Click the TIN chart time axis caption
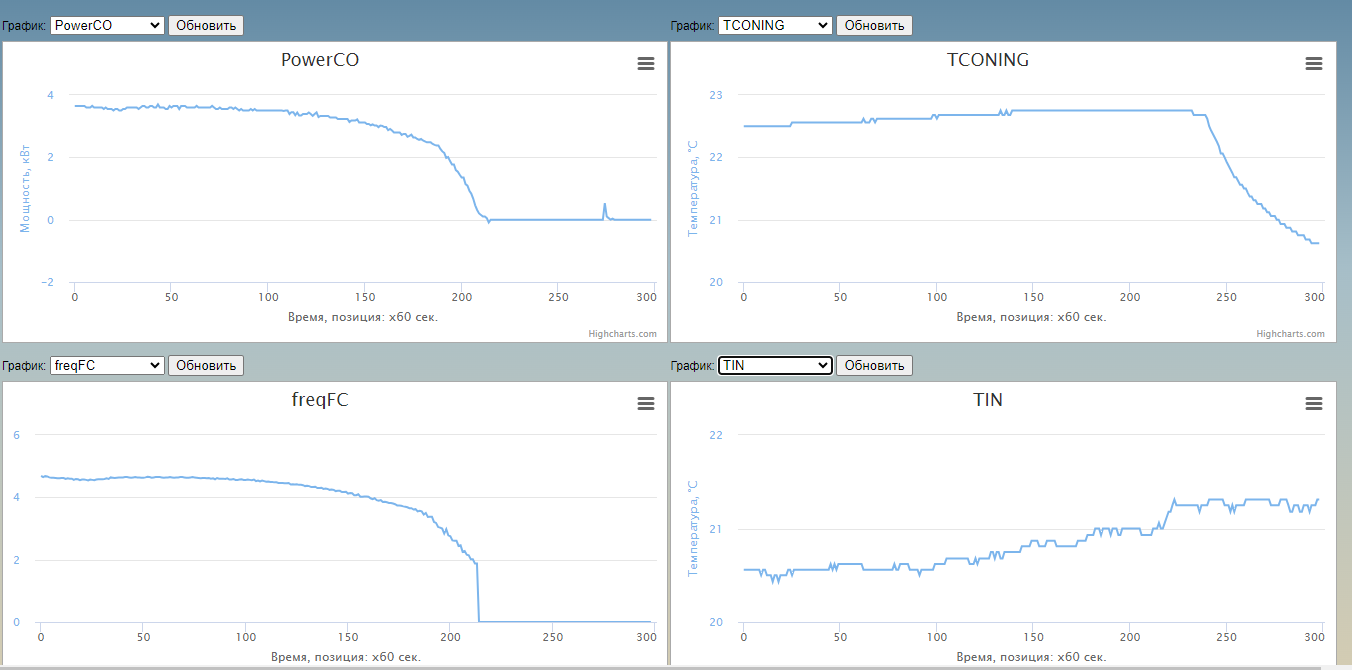Viewport: 1352px width, 670px height. (x=1032, y=657)
